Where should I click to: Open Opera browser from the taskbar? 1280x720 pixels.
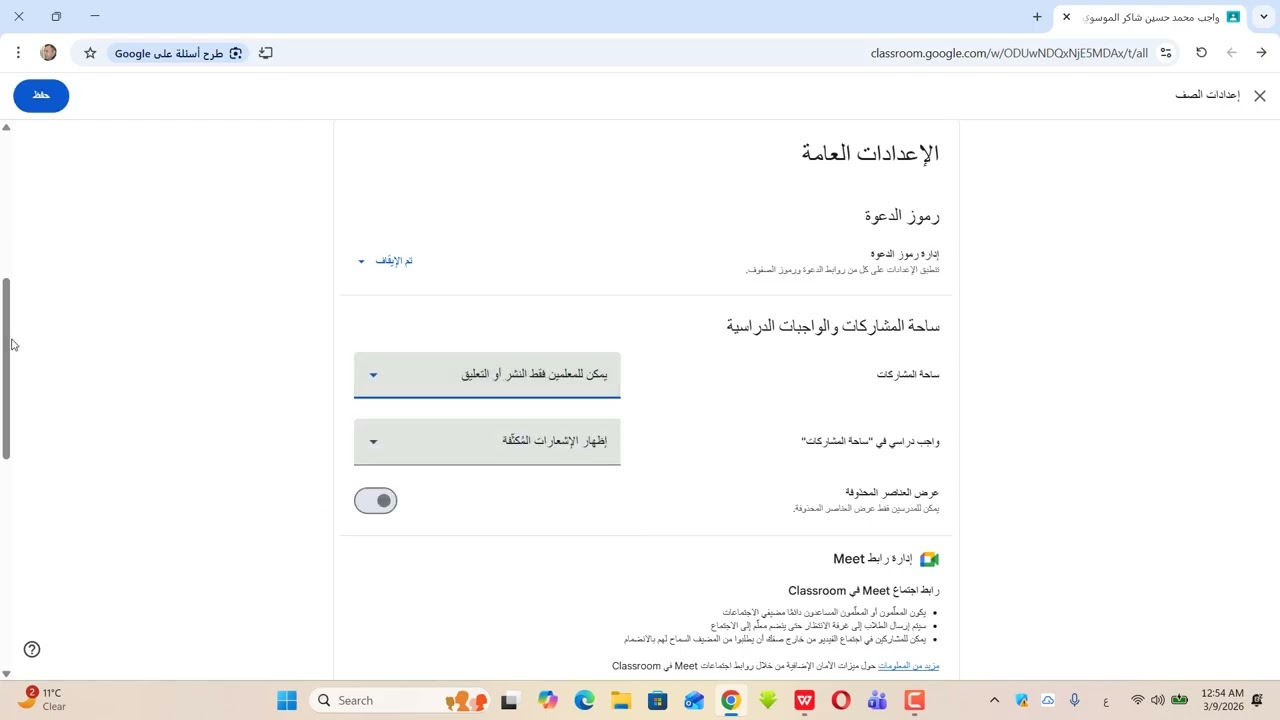(841, 701)
